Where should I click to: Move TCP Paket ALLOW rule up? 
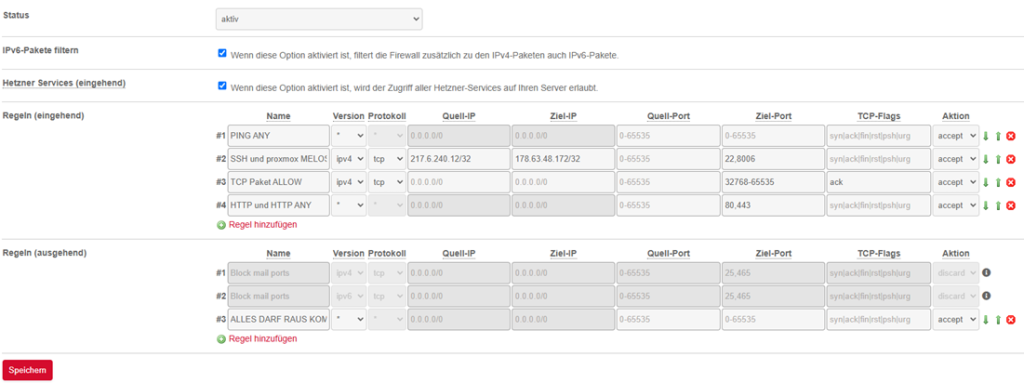(x=998, y=182)
